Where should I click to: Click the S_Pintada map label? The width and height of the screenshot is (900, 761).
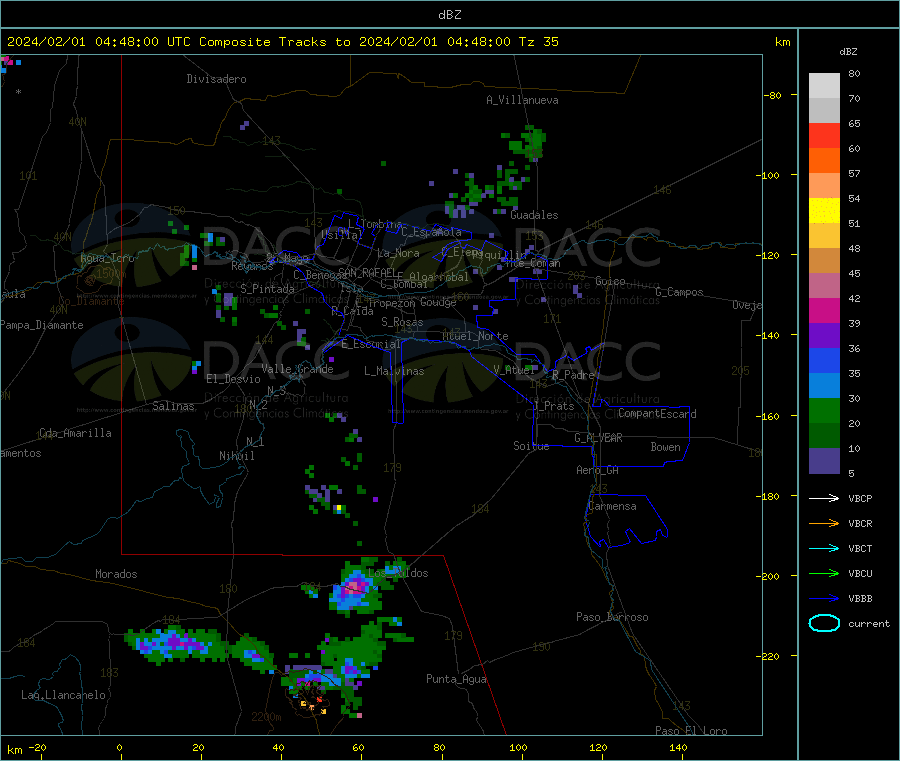[267, 289]
